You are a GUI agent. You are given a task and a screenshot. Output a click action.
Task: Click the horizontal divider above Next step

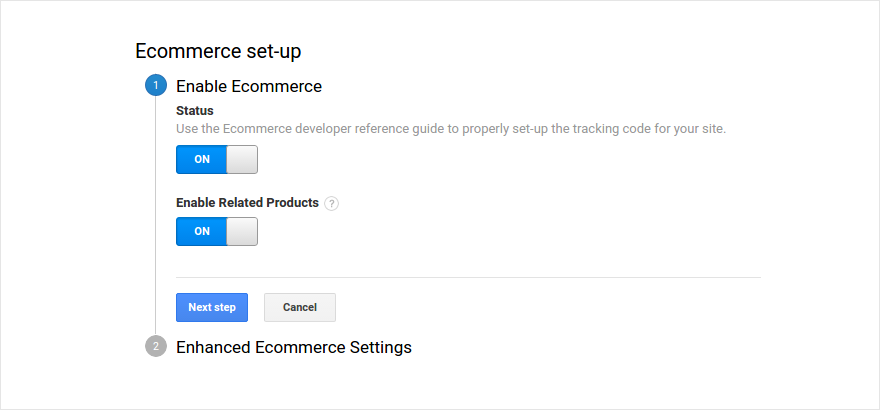tap(468, 277)
